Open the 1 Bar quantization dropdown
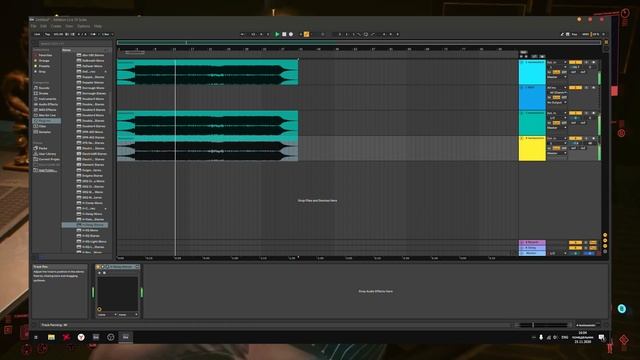 click(107, 34)
